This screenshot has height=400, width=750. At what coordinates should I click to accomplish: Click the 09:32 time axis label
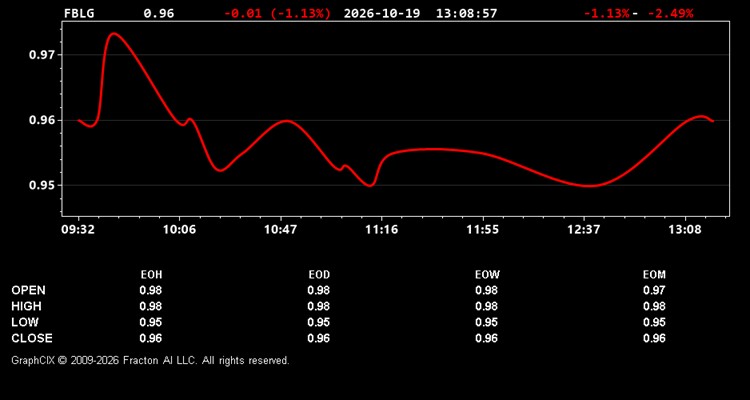[78, 230]
